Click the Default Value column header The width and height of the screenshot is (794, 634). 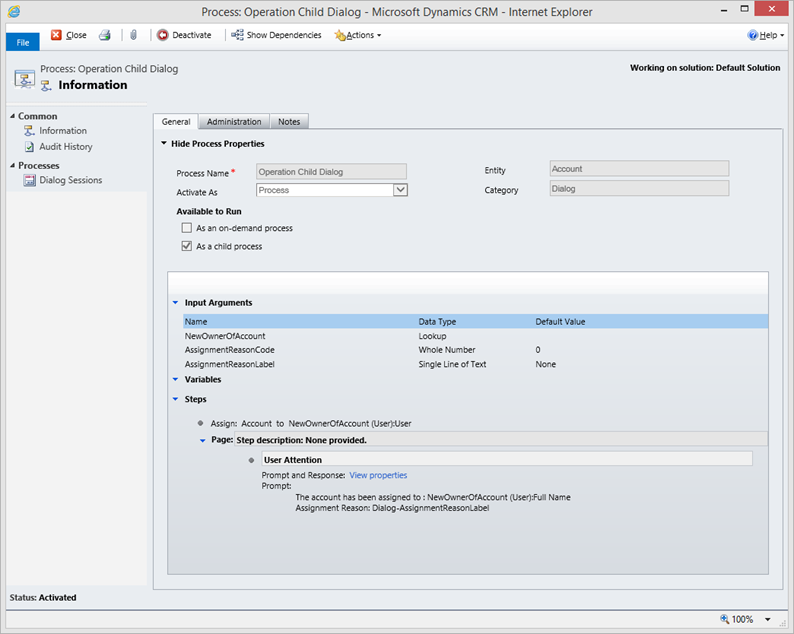[x=560, y=322]
